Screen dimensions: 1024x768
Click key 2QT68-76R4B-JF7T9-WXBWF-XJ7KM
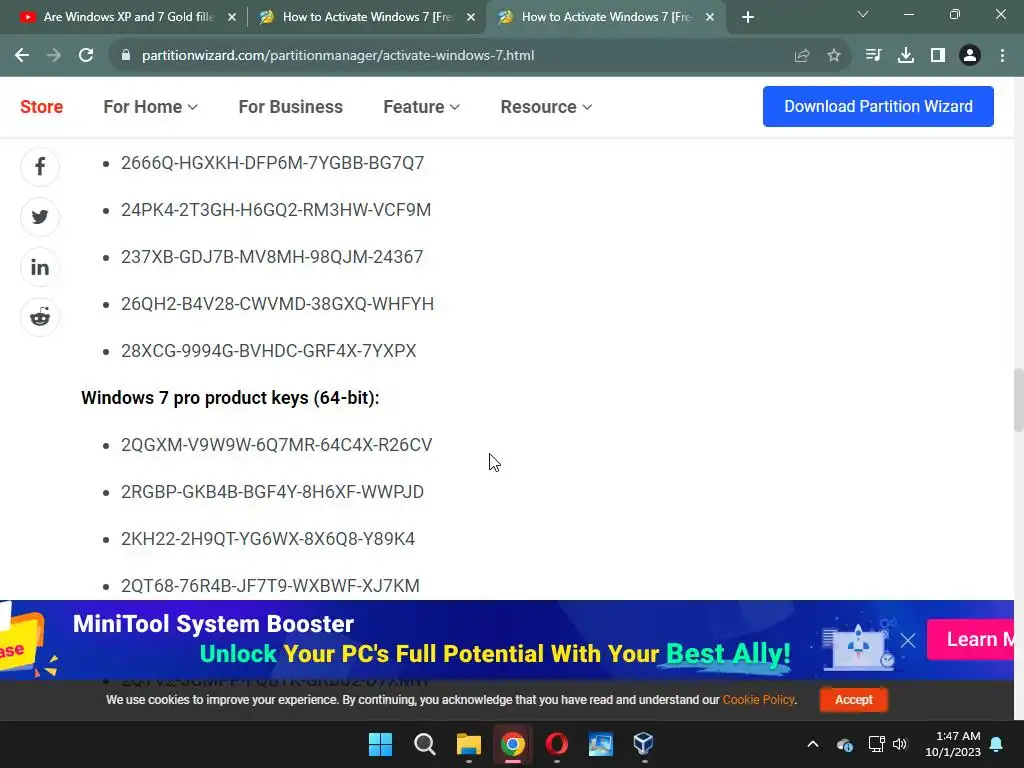pyautogui.click(x=270, y=586)
